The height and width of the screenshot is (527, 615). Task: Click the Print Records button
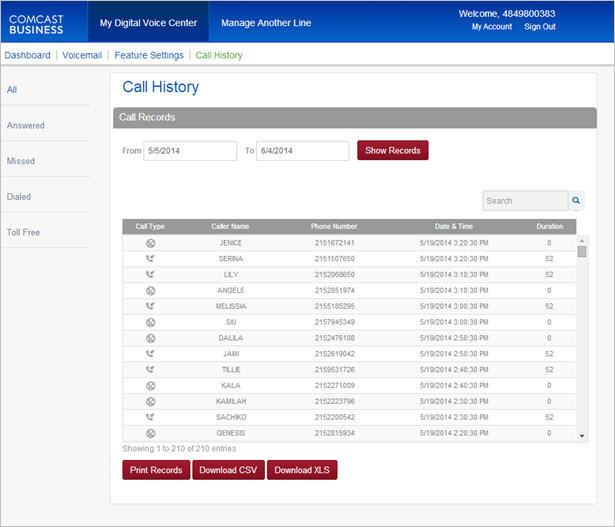[x=156, y=470]
